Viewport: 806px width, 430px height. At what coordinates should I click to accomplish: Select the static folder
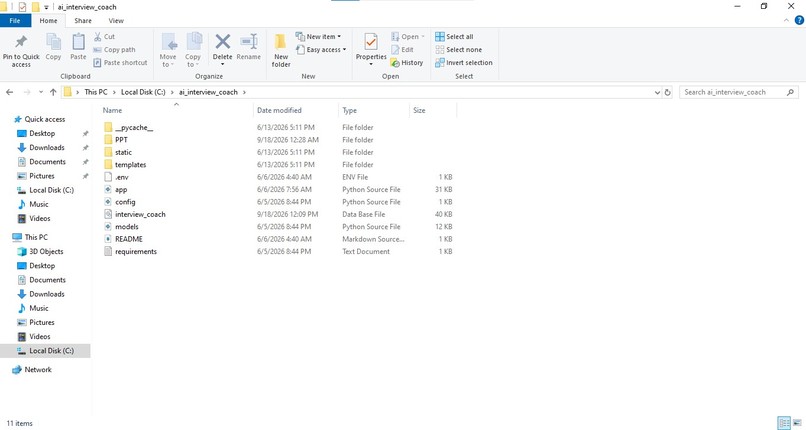click(123, 152)
